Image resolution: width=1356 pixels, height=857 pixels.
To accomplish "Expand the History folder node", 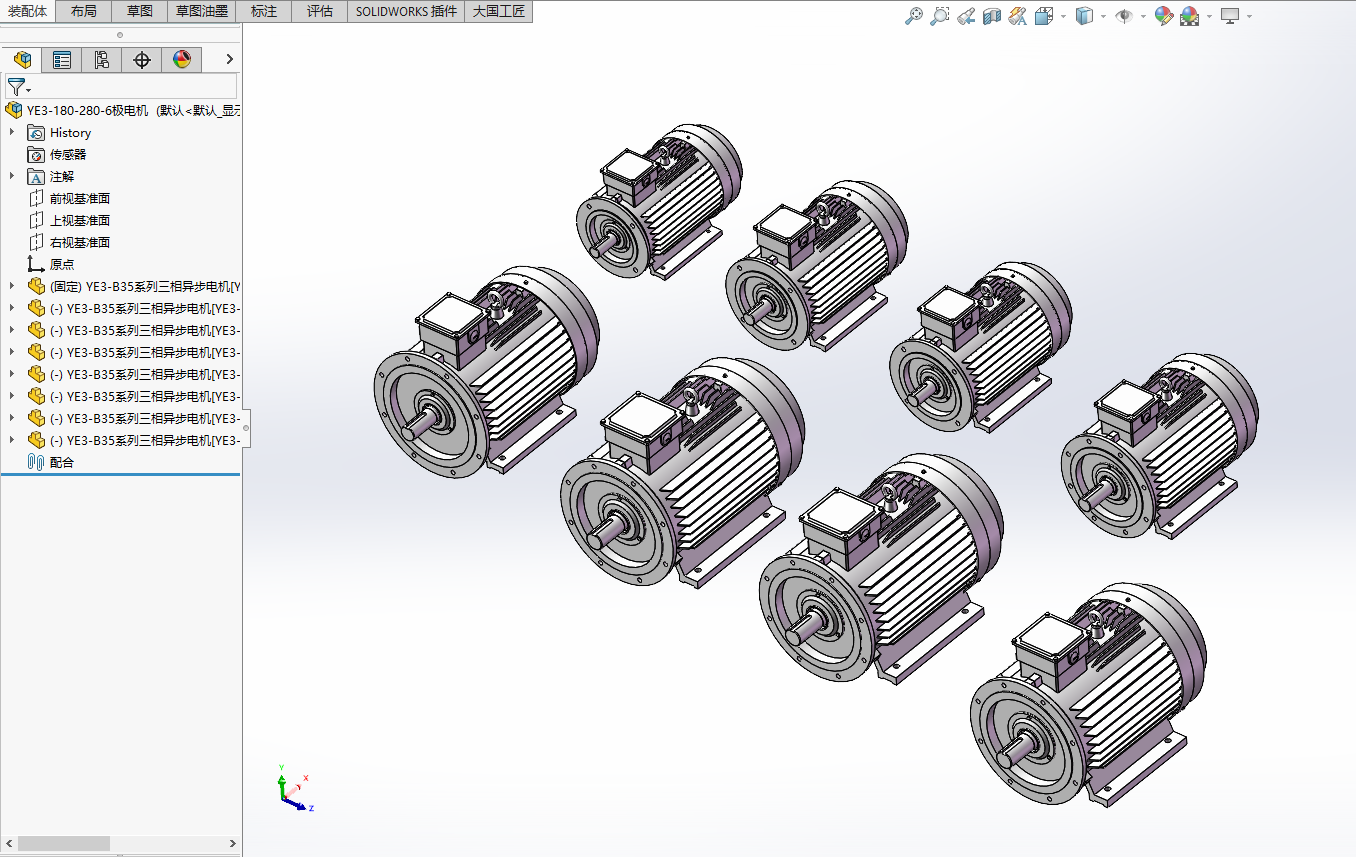I will 12,132.
